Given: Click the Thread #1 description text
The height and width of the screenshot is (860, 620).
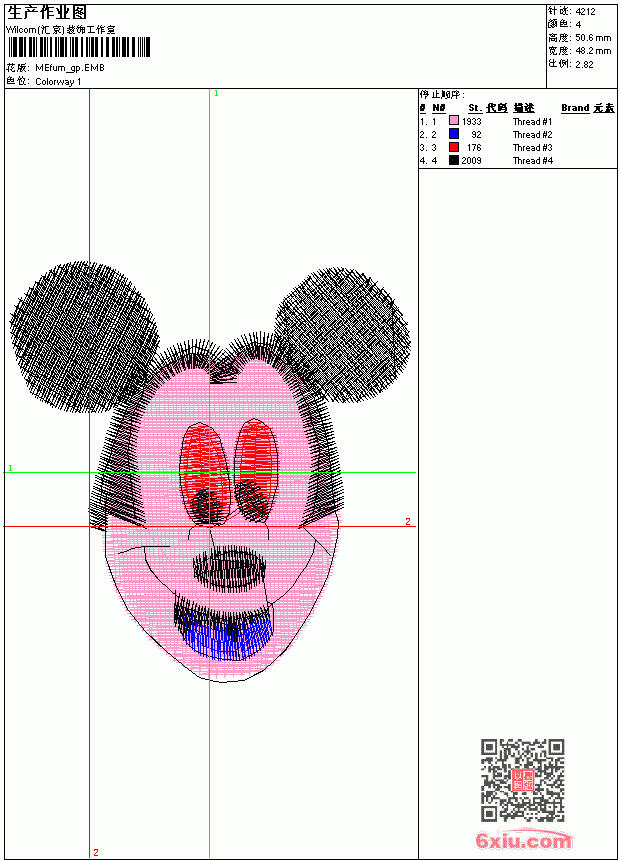Looking at the screenshot, I should [x=532, y=121].
